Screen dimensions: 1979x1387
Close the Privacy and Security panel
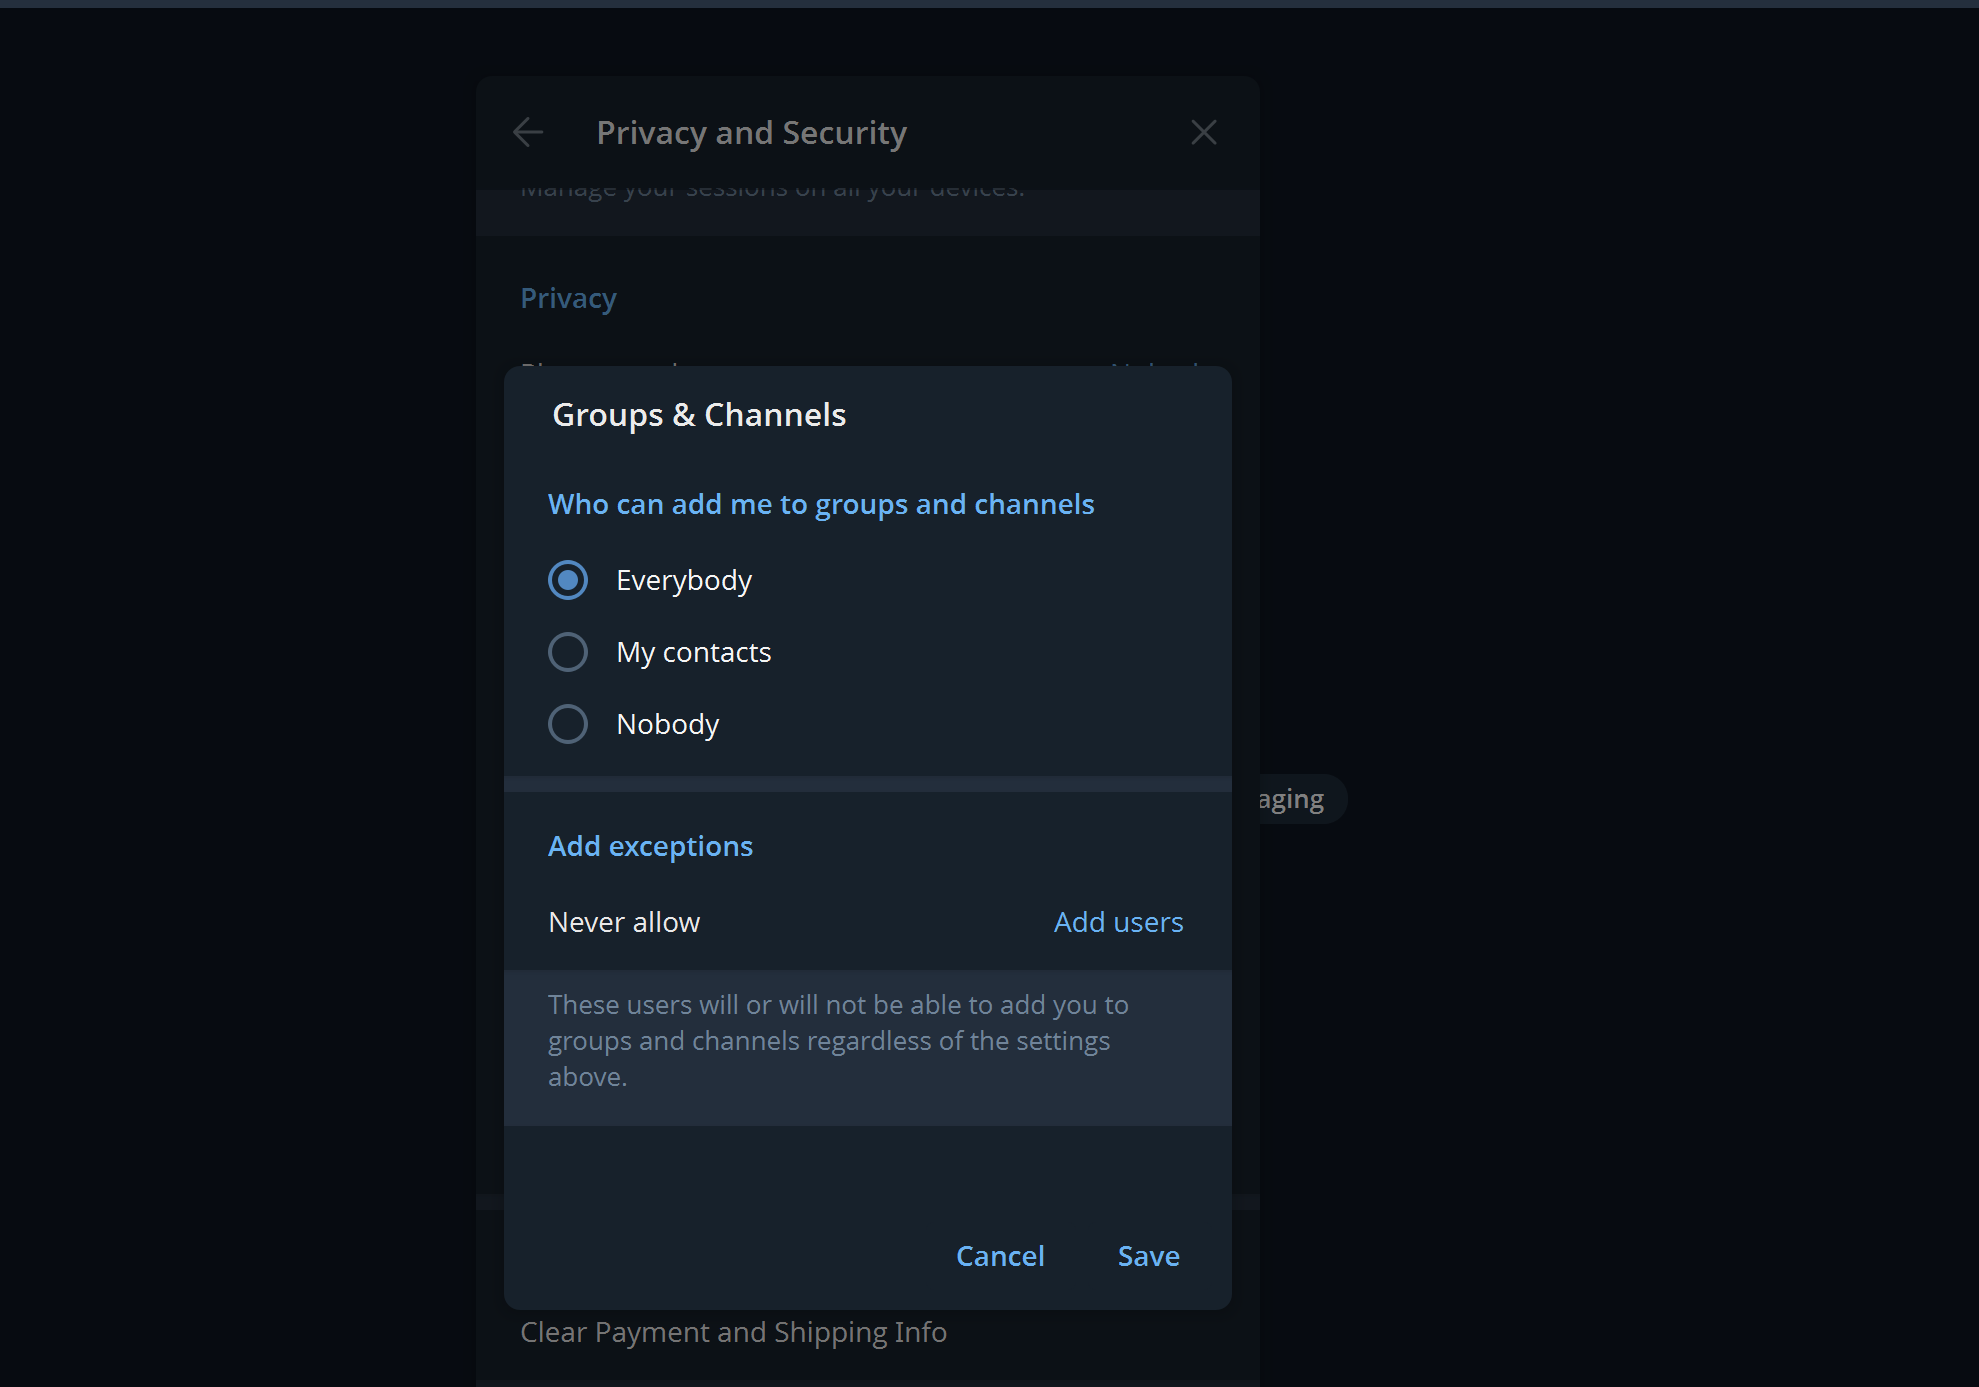[1203, 132]
